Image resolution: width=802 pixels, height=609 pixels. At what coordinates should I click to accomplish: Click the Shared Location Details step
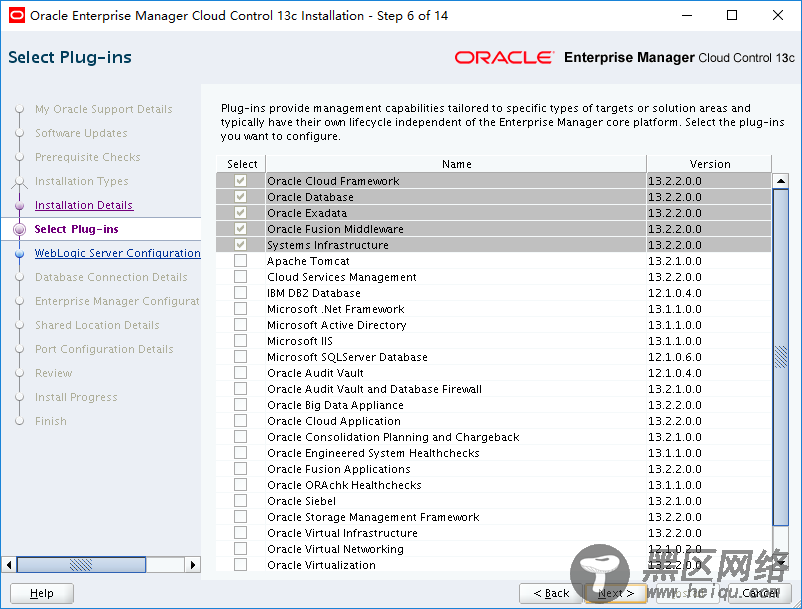coord(97,325)
